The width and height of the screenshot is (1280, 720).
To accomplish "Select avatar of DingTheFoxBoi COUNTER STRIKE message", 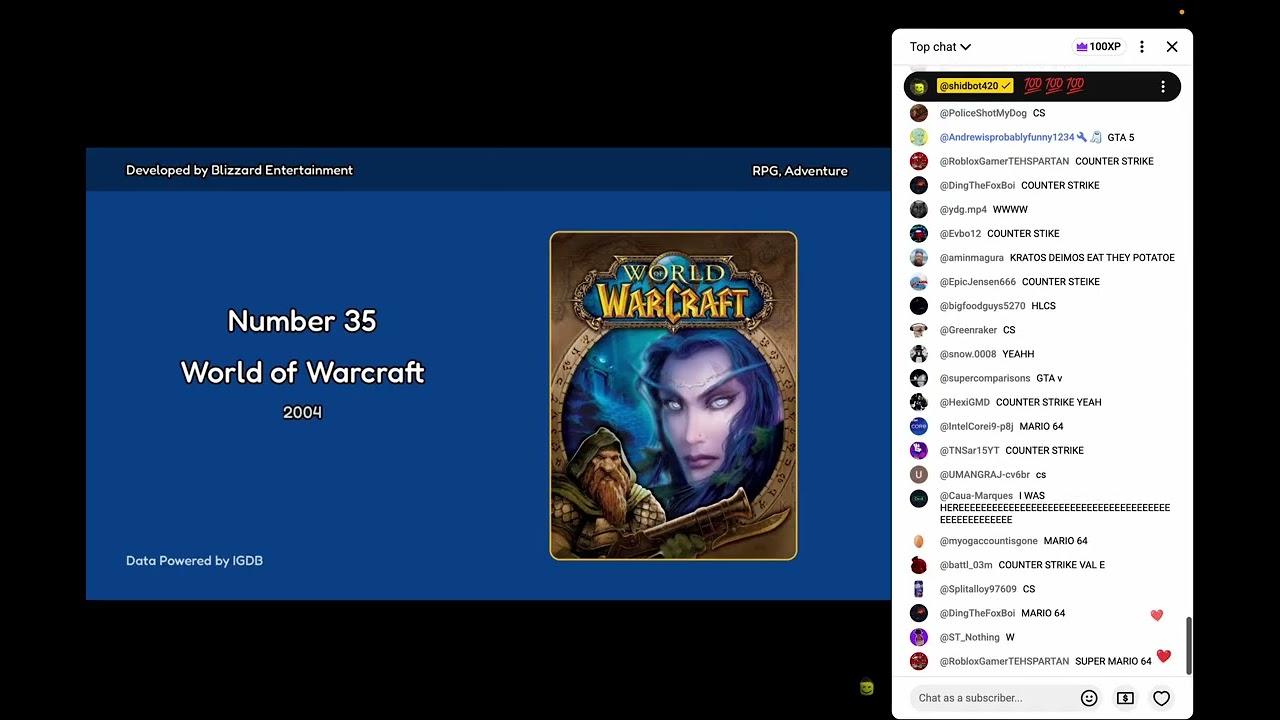I will 919,185.
